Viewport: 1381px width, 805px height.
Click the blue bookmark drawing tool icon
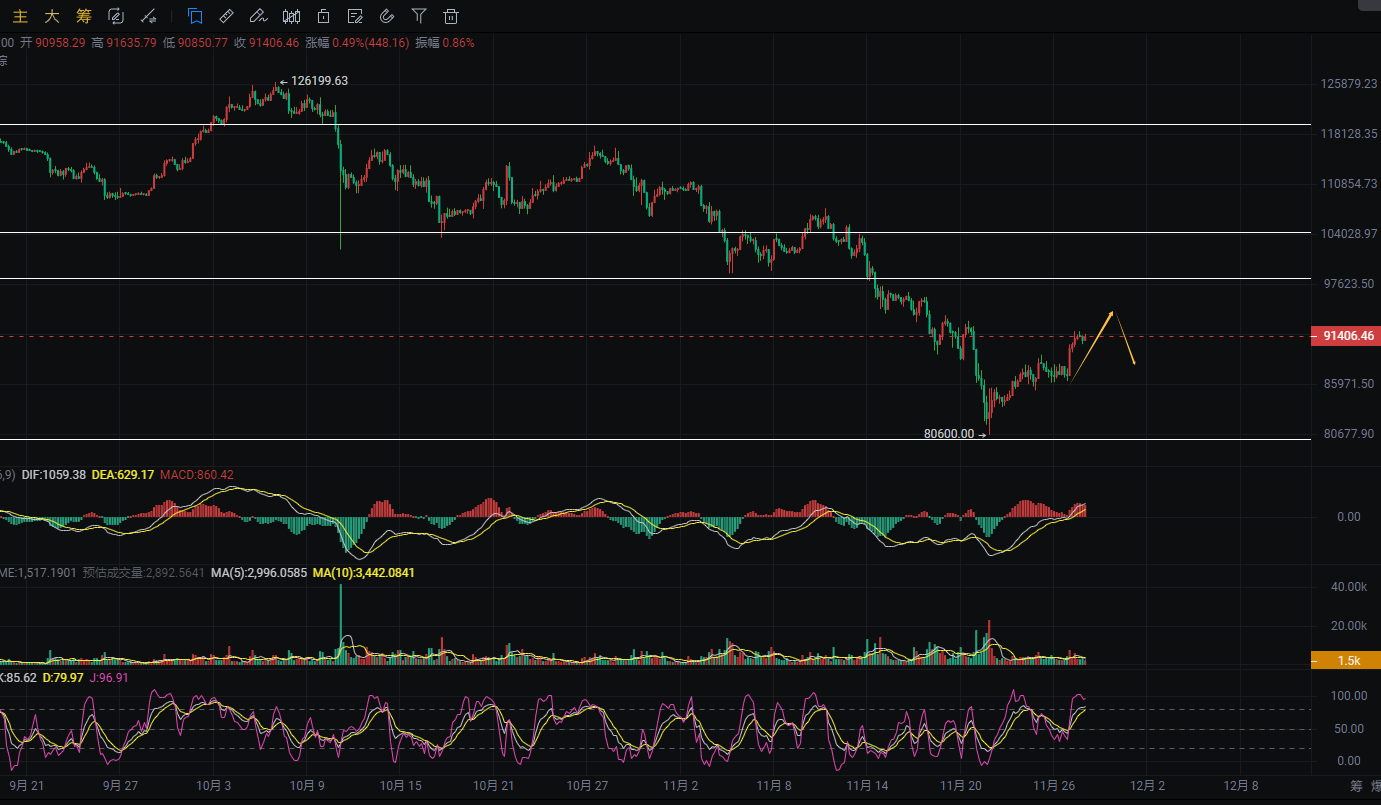coord(195,16)
